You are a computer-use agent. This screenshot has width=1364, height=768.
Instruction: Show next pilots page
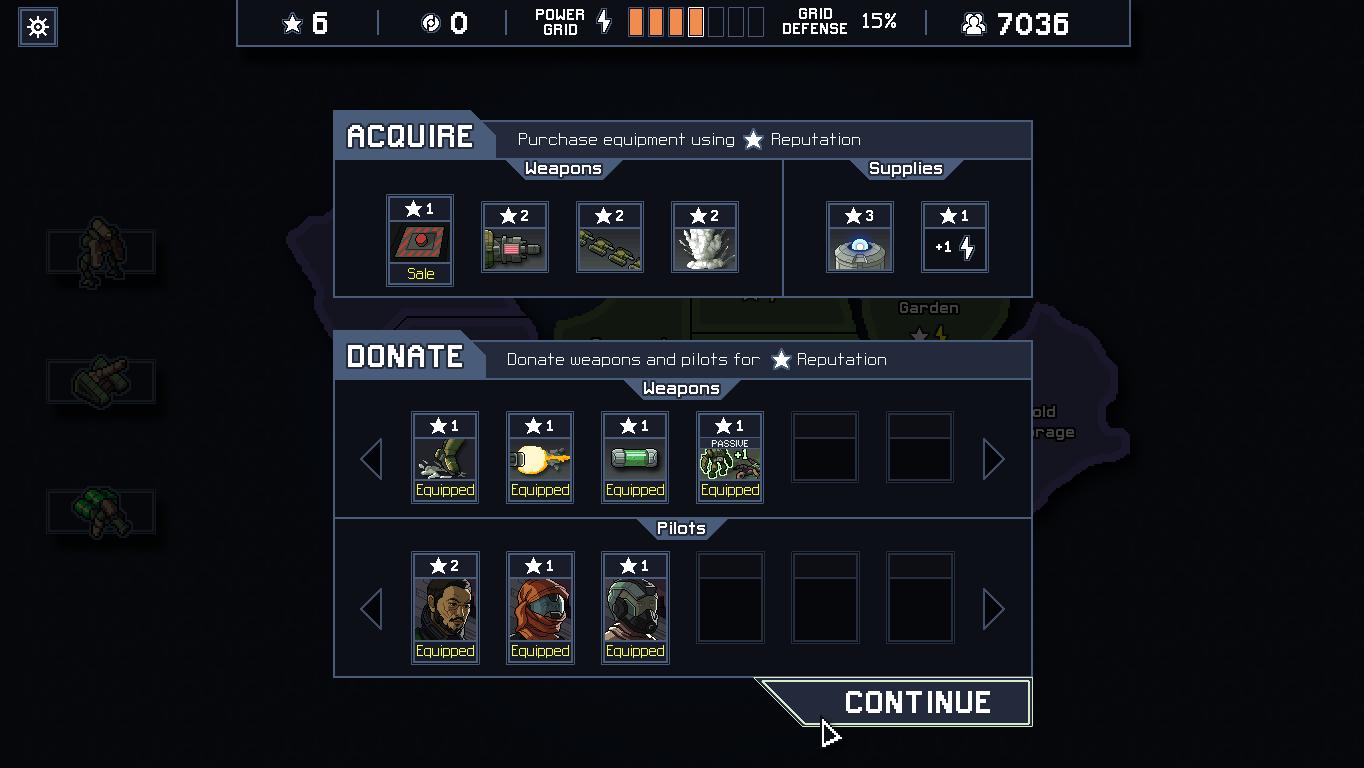[x=994, y=609]
